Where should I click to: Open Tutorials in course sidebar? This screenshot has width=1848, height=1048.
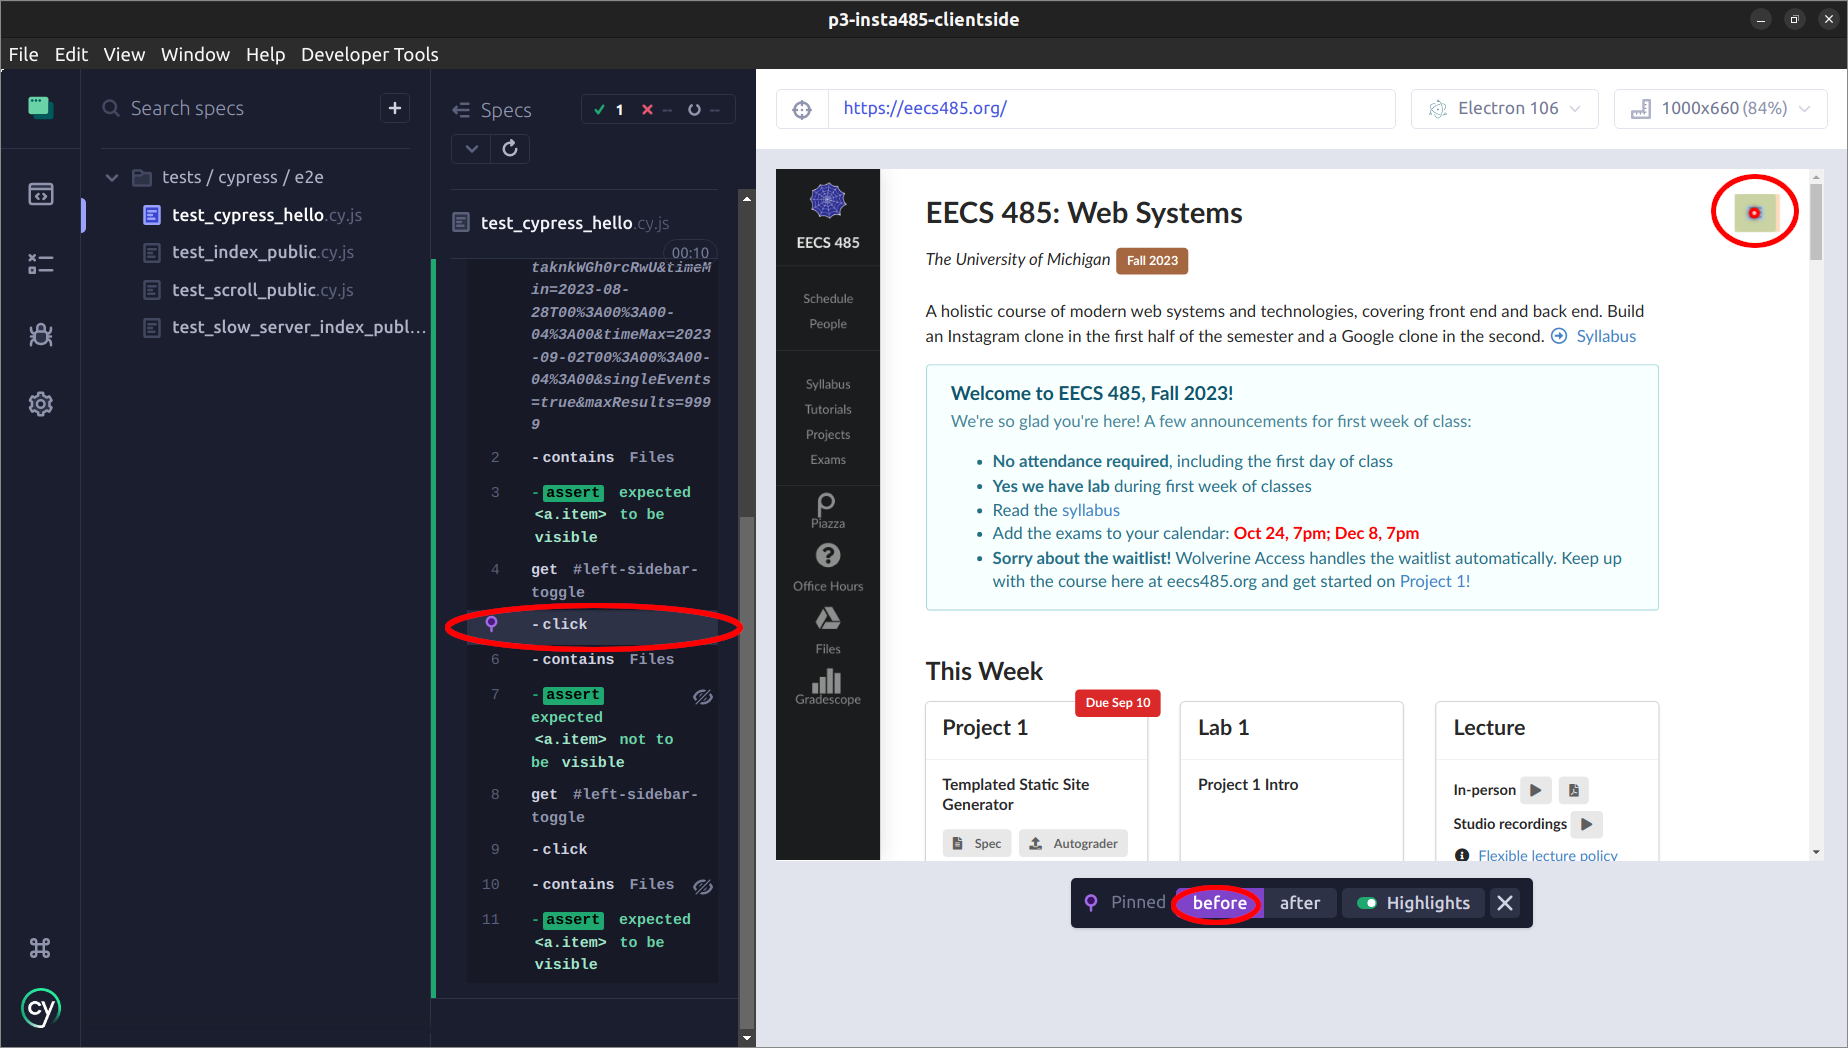(x=828, y=409)
